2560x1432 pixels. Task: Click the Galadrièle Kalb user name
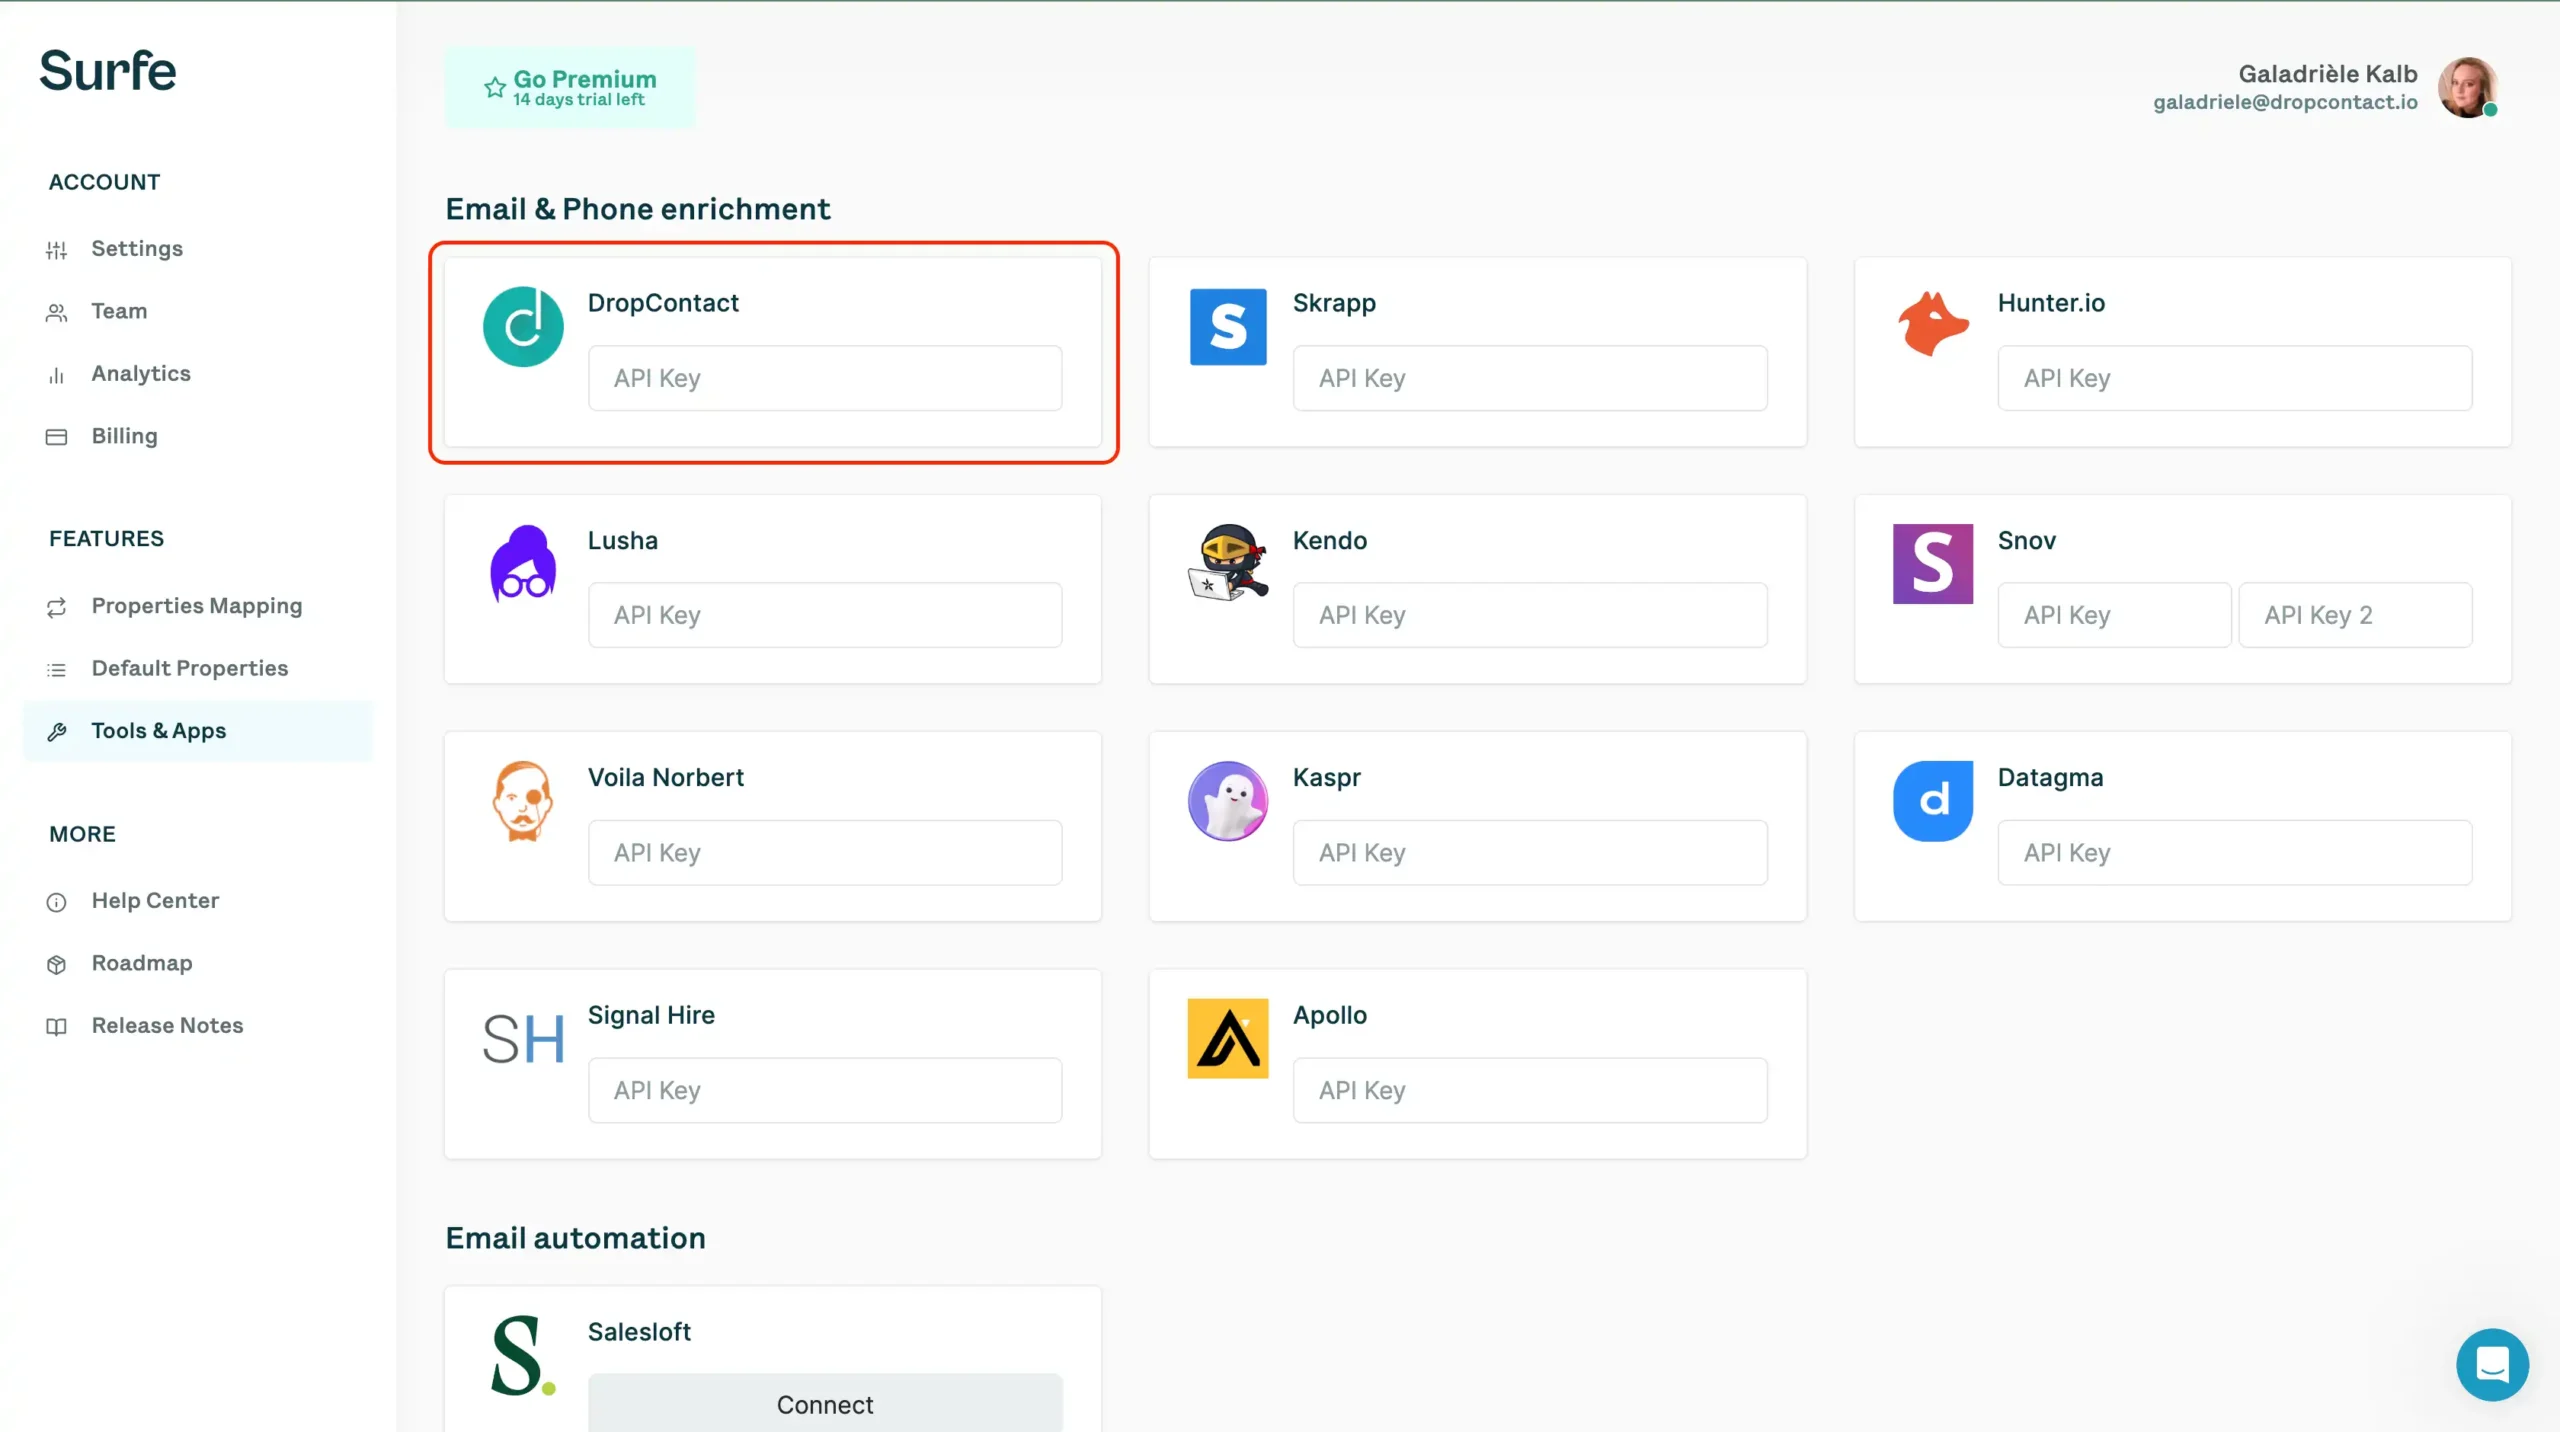click(x=2328, y=74)
